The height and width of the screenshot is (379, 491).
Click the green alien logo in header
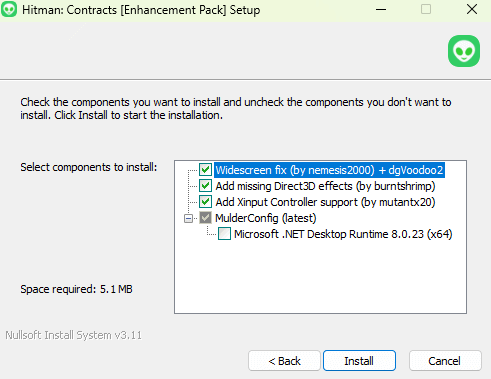(464, 51)
